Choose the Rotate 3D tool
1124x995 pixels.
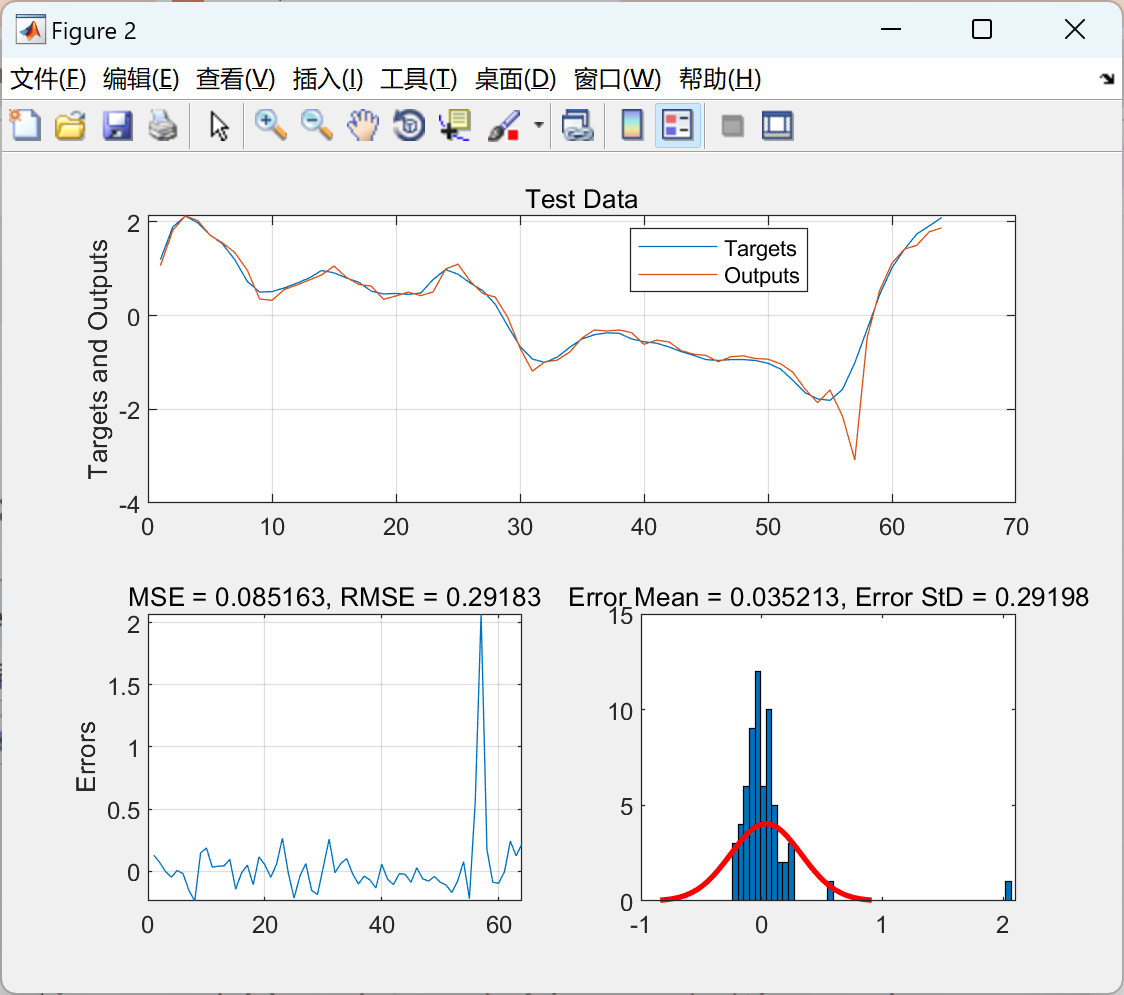click(409, 125)
